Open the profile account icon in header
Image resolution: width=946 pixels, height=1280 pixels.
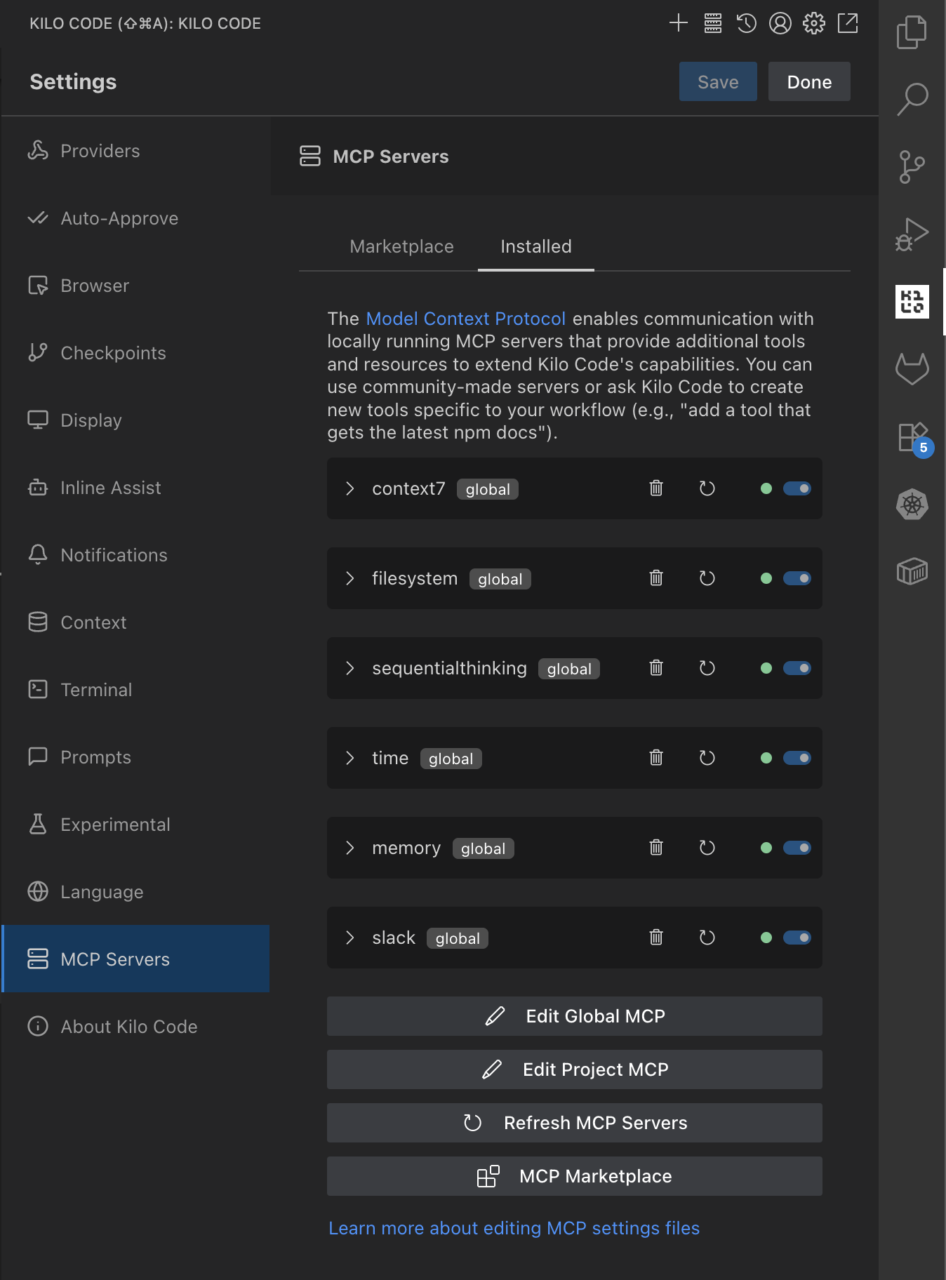tap(780, 23)
